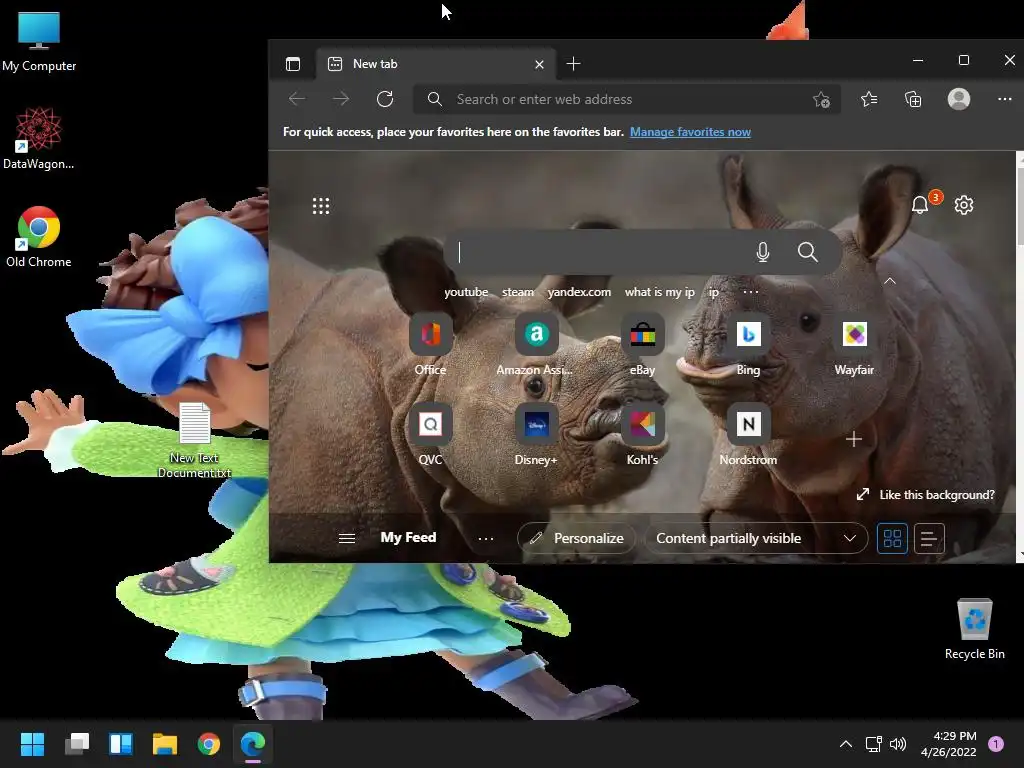Open the Windows Start menu
The width and height of the screenshot is (1024, 768).
point(32,744)
